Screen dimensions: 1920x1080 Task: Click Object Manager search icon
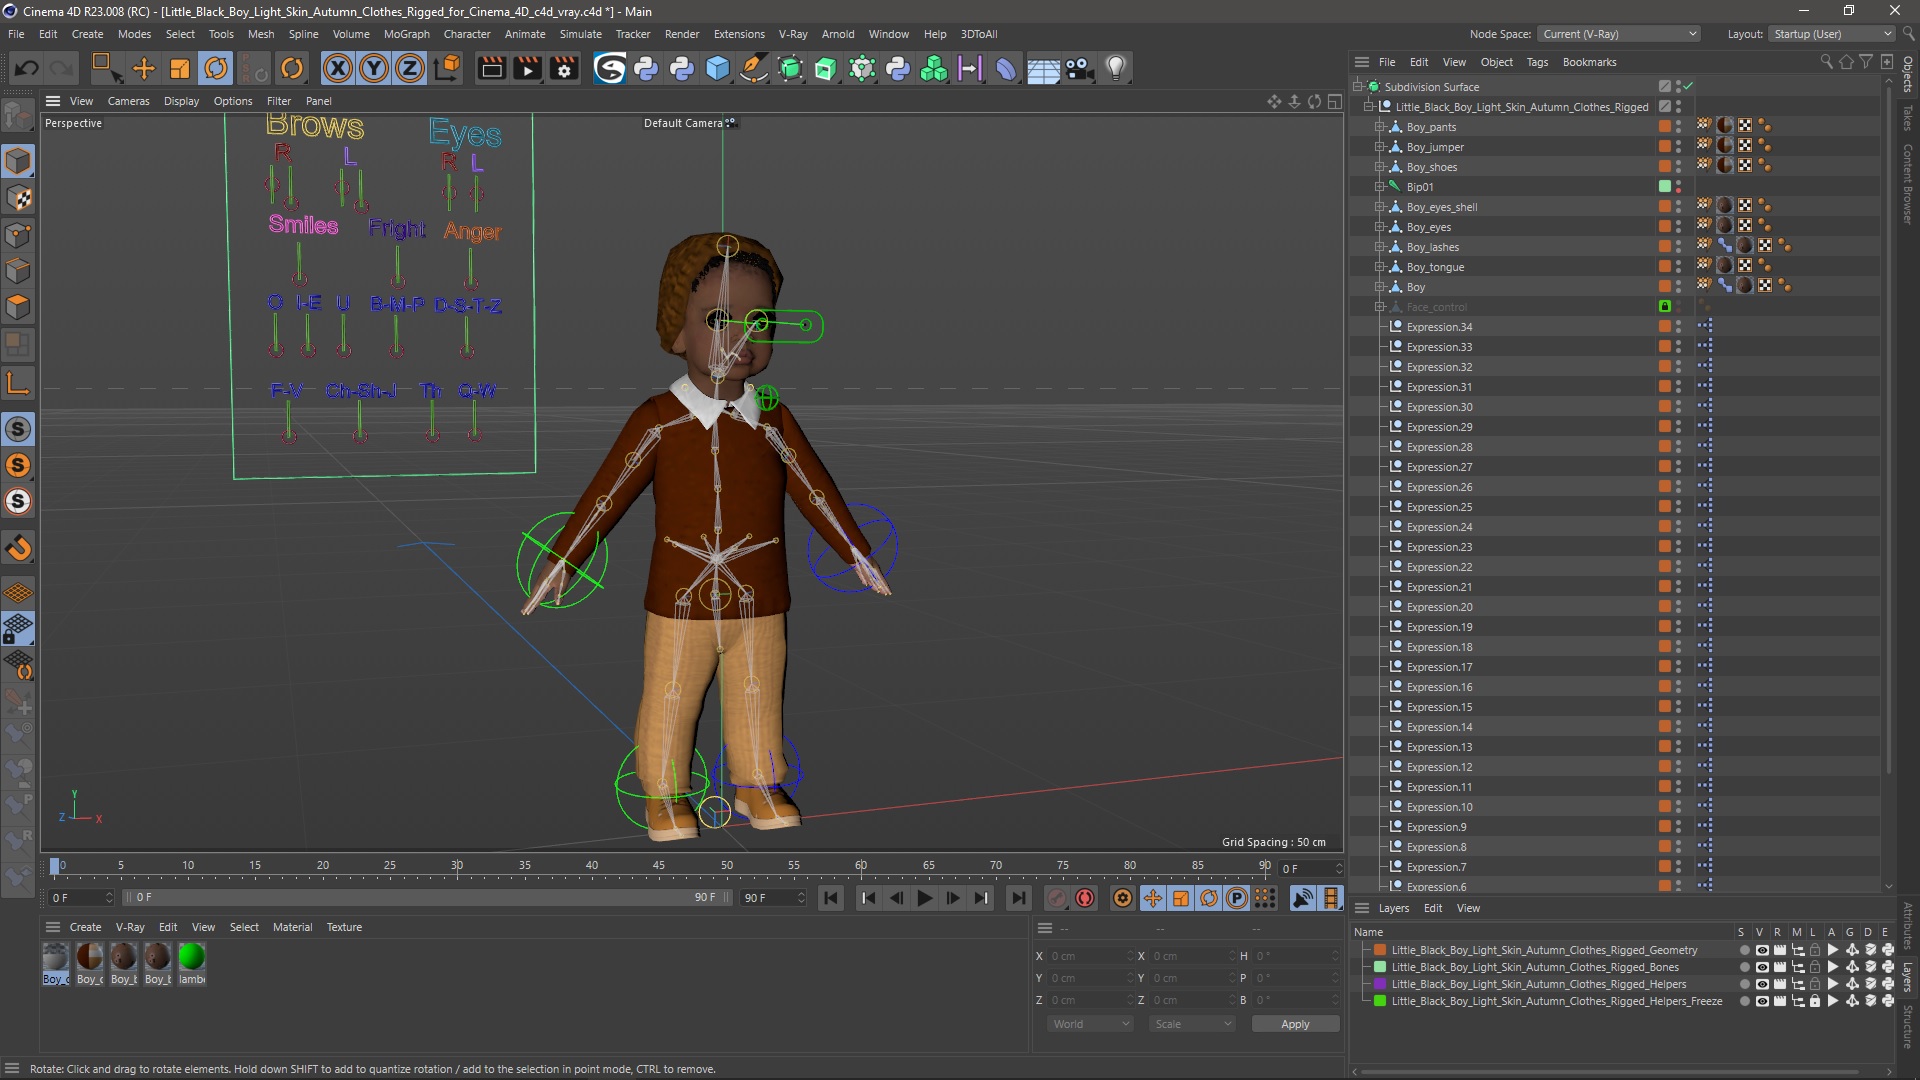[x=1826, y=62]
